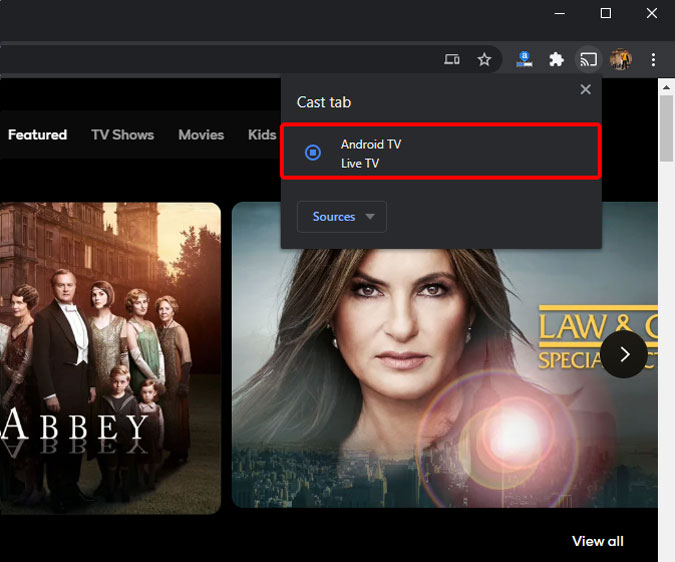Maximize the Chrome window
This screenshot has height=562, width=675.
tap(606, 13)
